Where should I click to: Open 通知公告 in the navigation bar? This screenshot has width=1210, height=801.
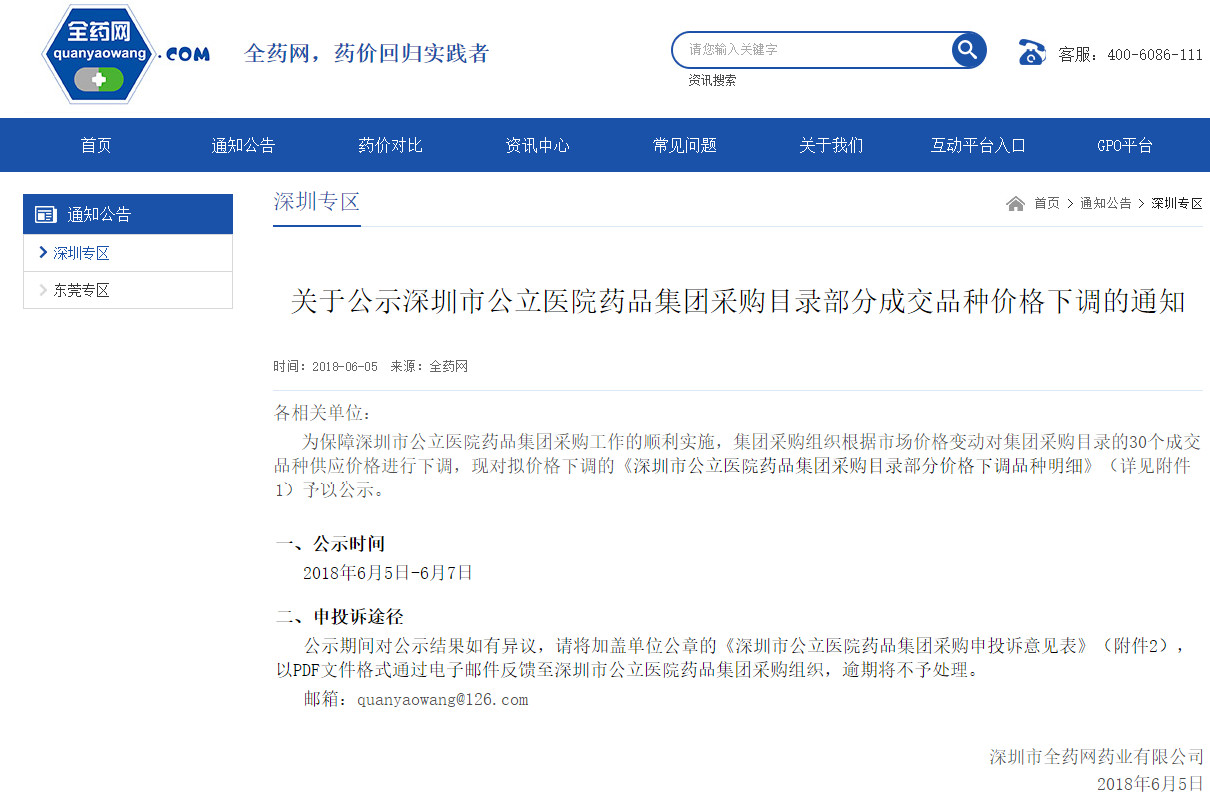click(x=243, y=146)
